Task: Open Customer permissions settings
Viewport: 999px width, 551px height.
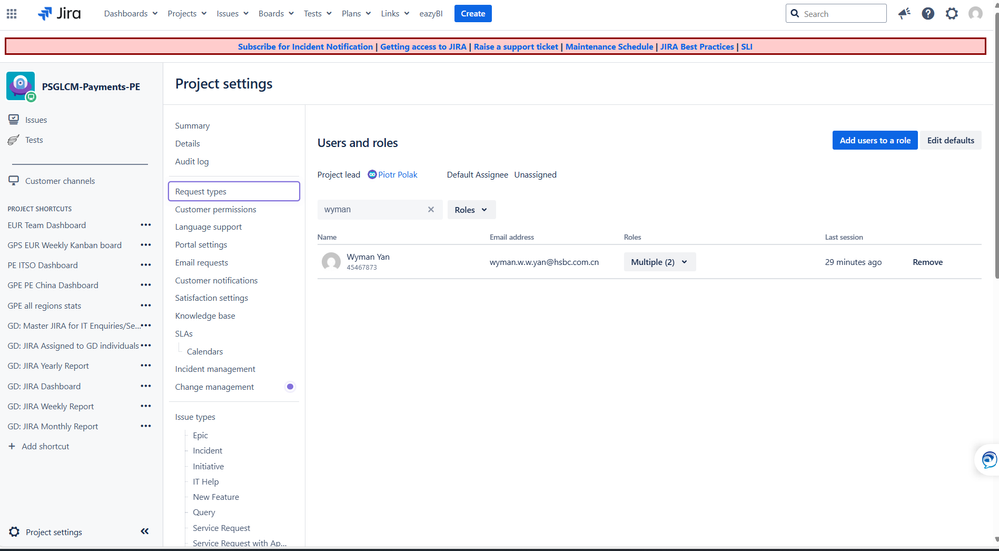Action: [215, 209]
